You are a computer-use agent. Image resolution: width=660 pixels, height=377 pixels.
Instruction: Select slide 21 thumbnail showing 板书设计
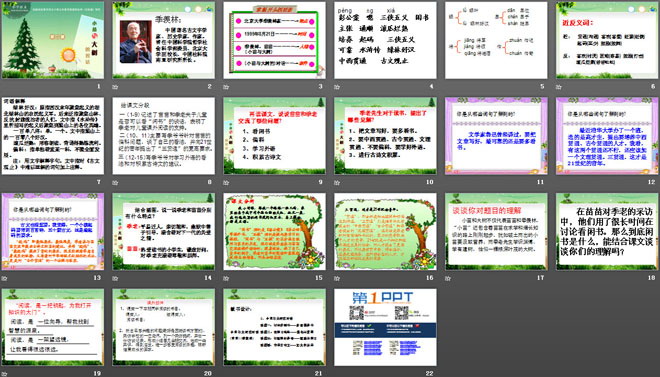click(x=274, y=327)
